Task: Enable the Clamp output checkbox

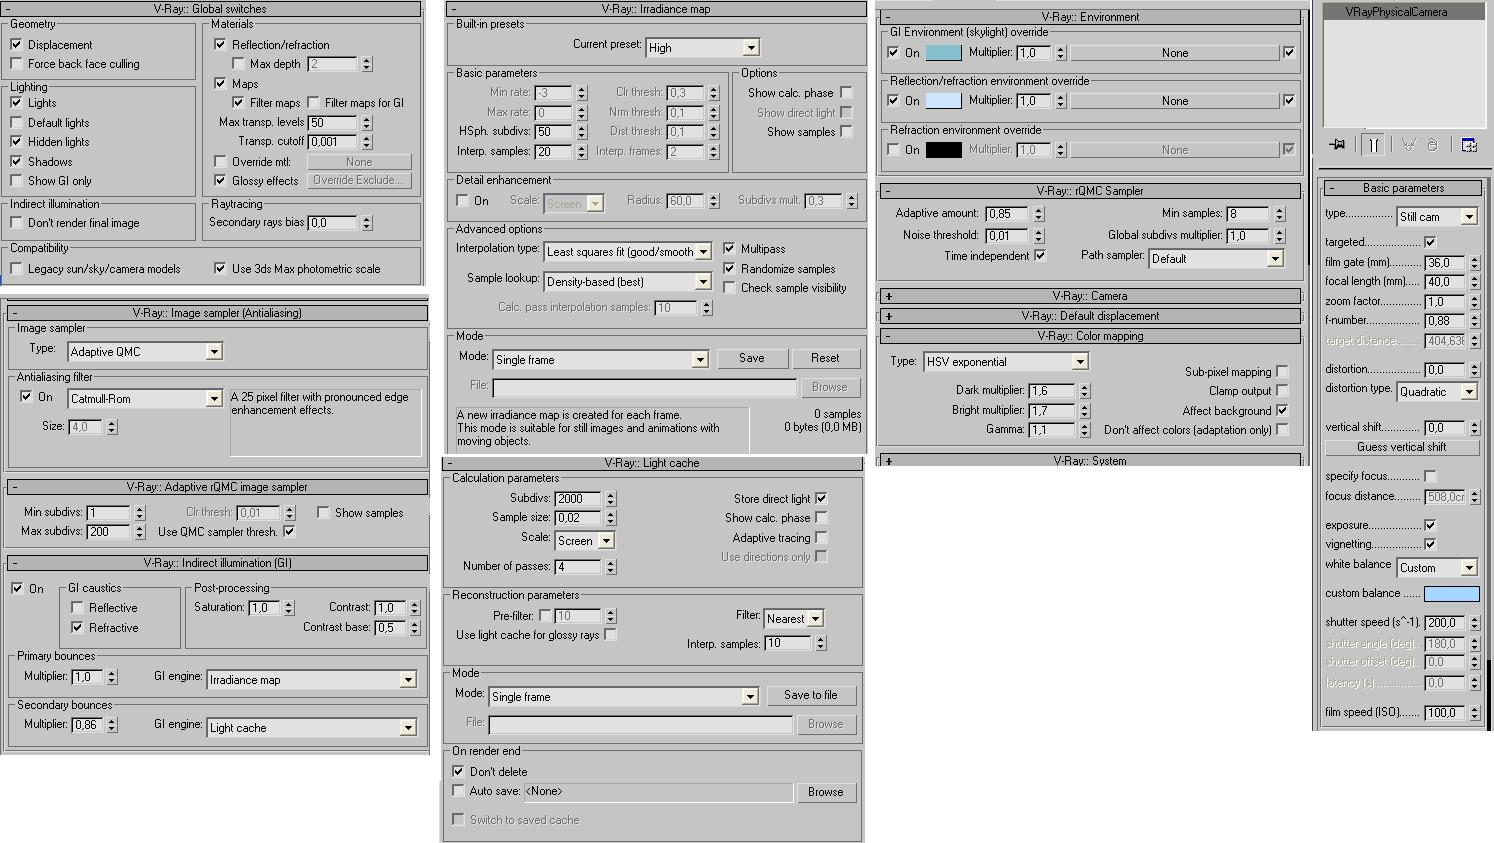Action: click(1282, 391)
